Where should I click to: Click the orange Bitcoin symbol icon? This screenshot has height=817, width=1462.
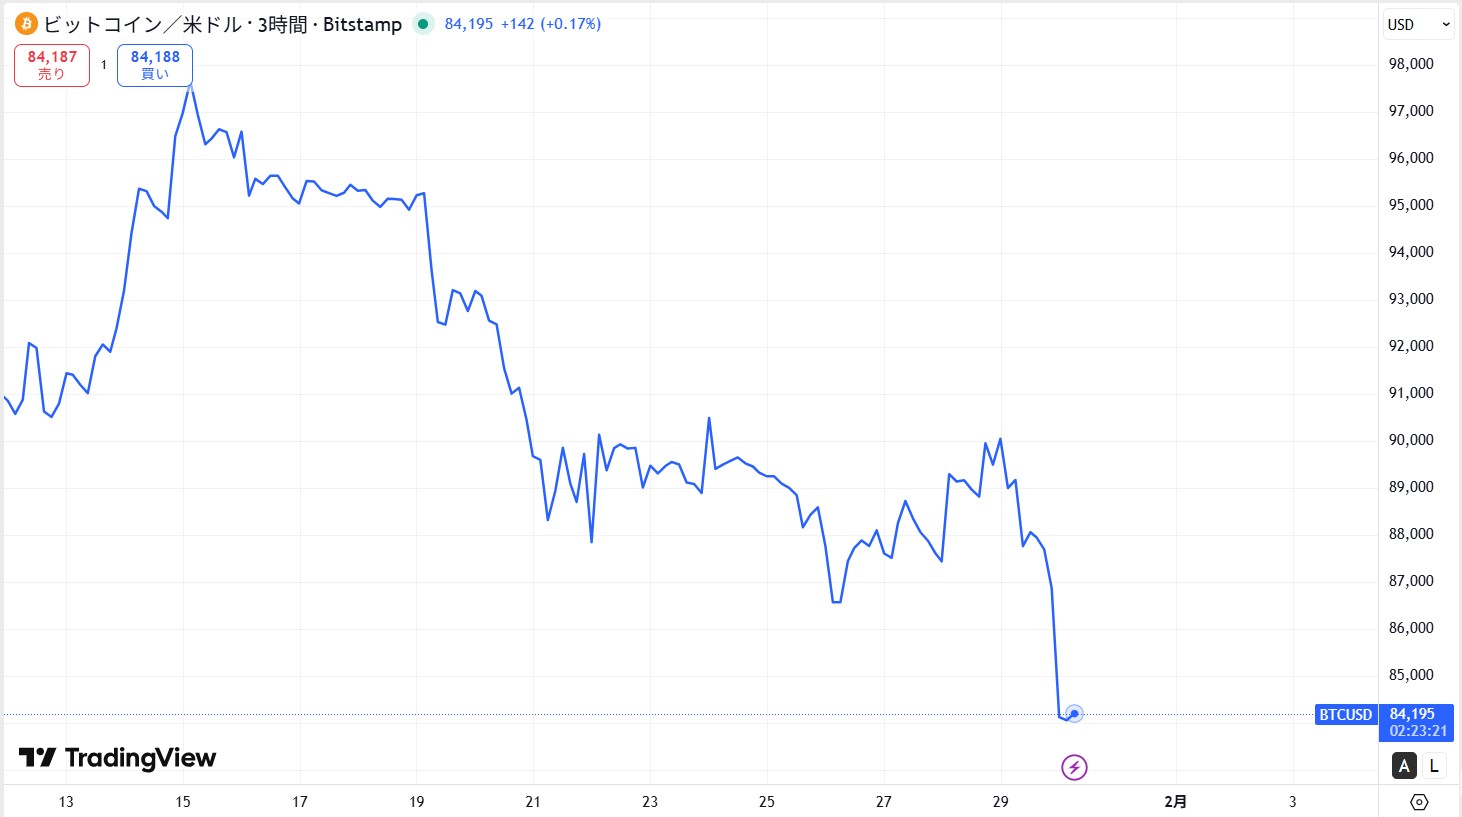[26, 24]
